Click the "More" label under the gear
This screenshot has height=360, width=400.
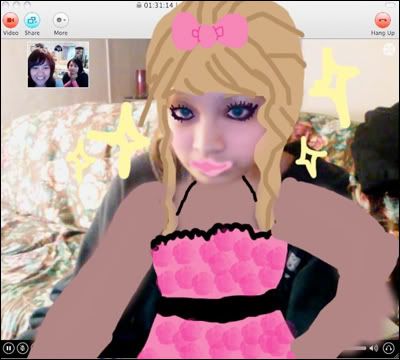61,33
